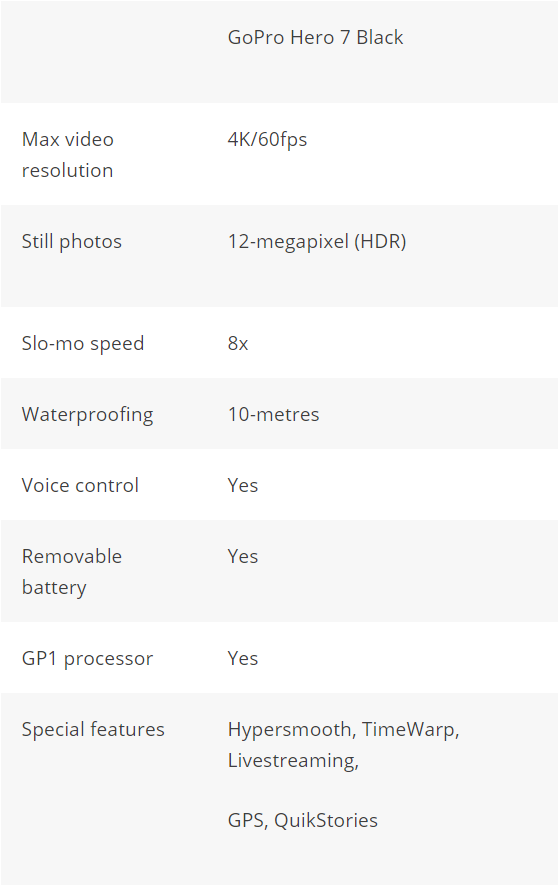This screenshot has width=558, height=888.
Task: Select the Slo-mo speed label
Action: click(83, 344)
